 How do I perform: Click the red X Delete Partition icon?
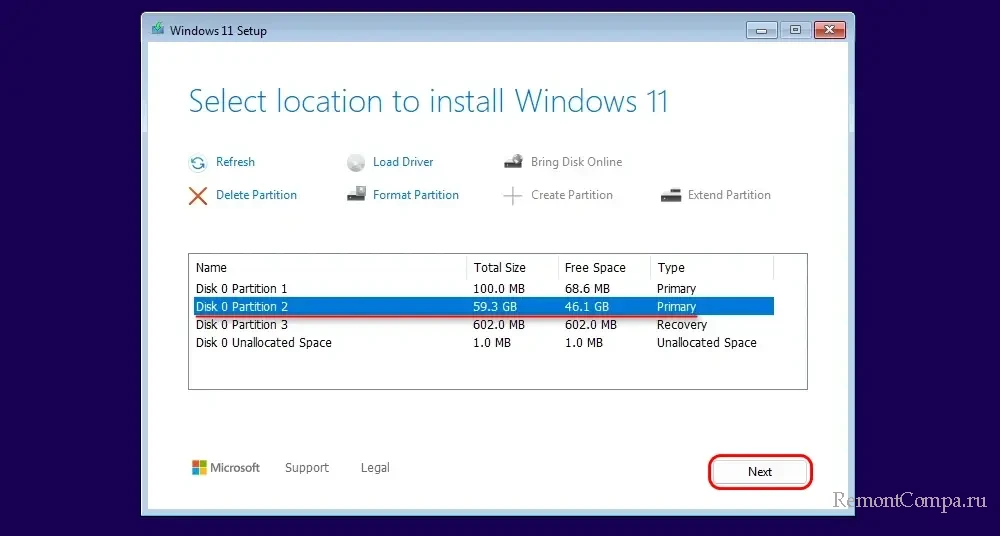[198, 195]
